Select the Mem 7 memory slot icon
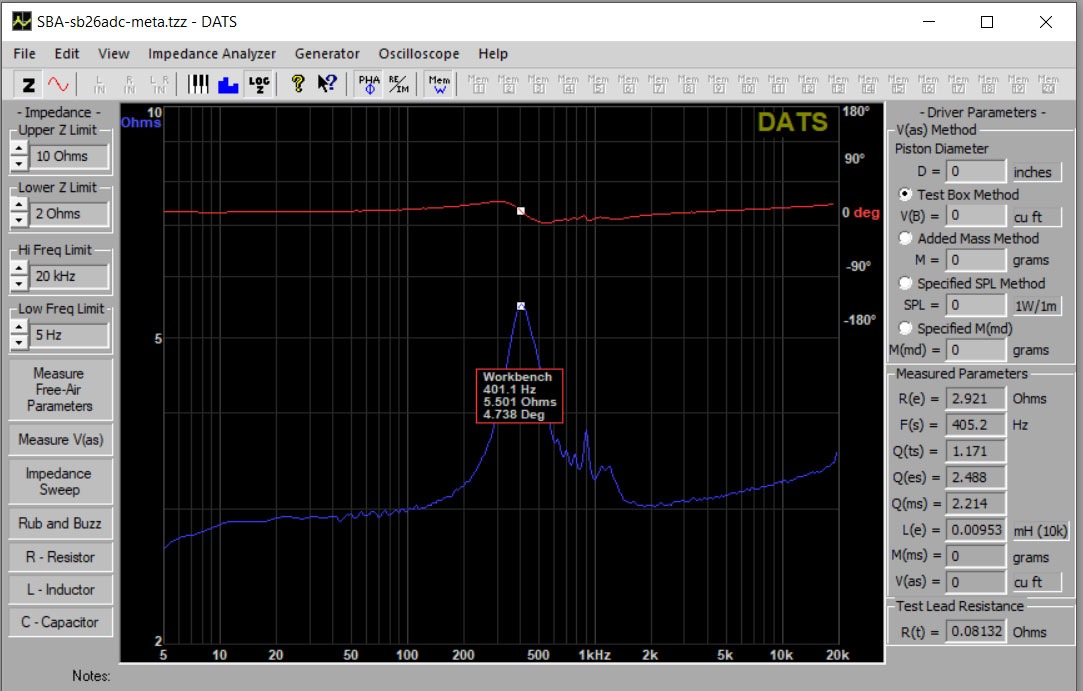1083x691 pixels. [x=658, y=84]
